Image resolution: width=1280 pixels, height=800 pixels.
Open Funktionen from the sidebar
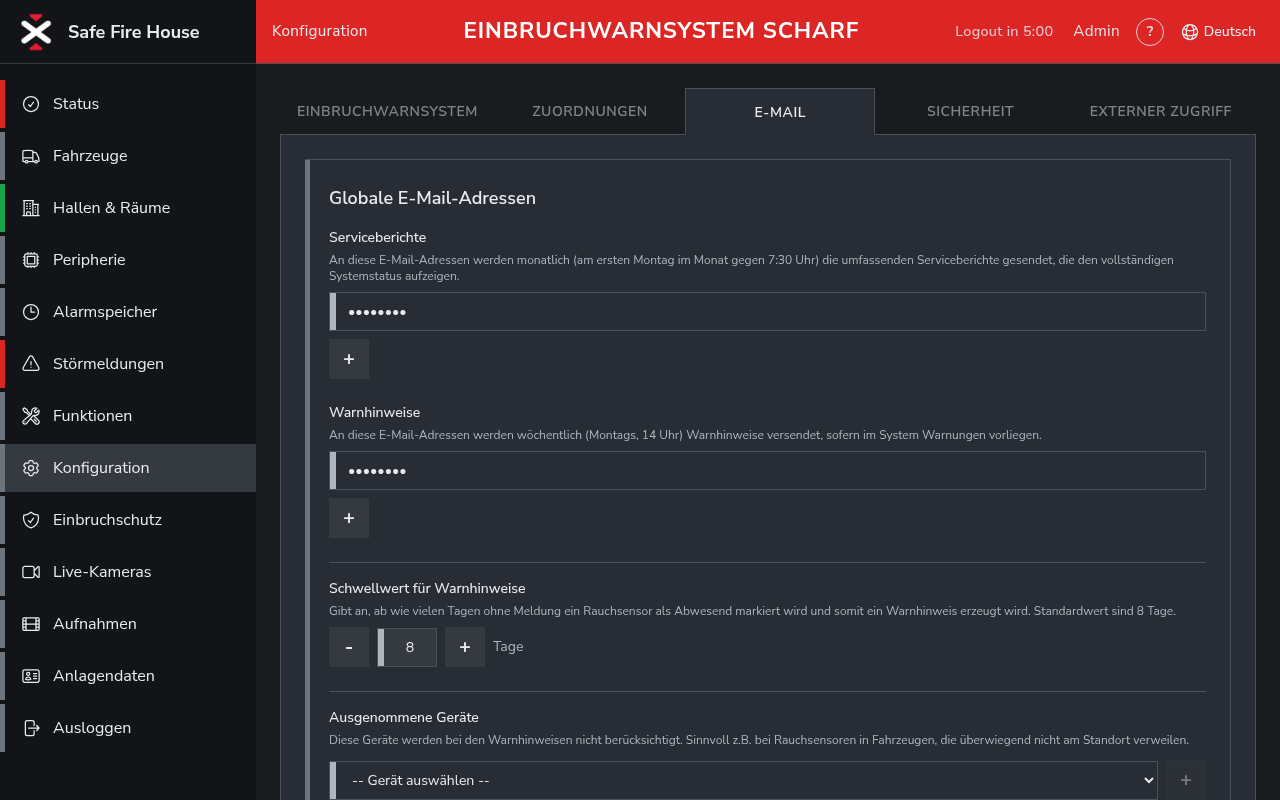[128, 416]
